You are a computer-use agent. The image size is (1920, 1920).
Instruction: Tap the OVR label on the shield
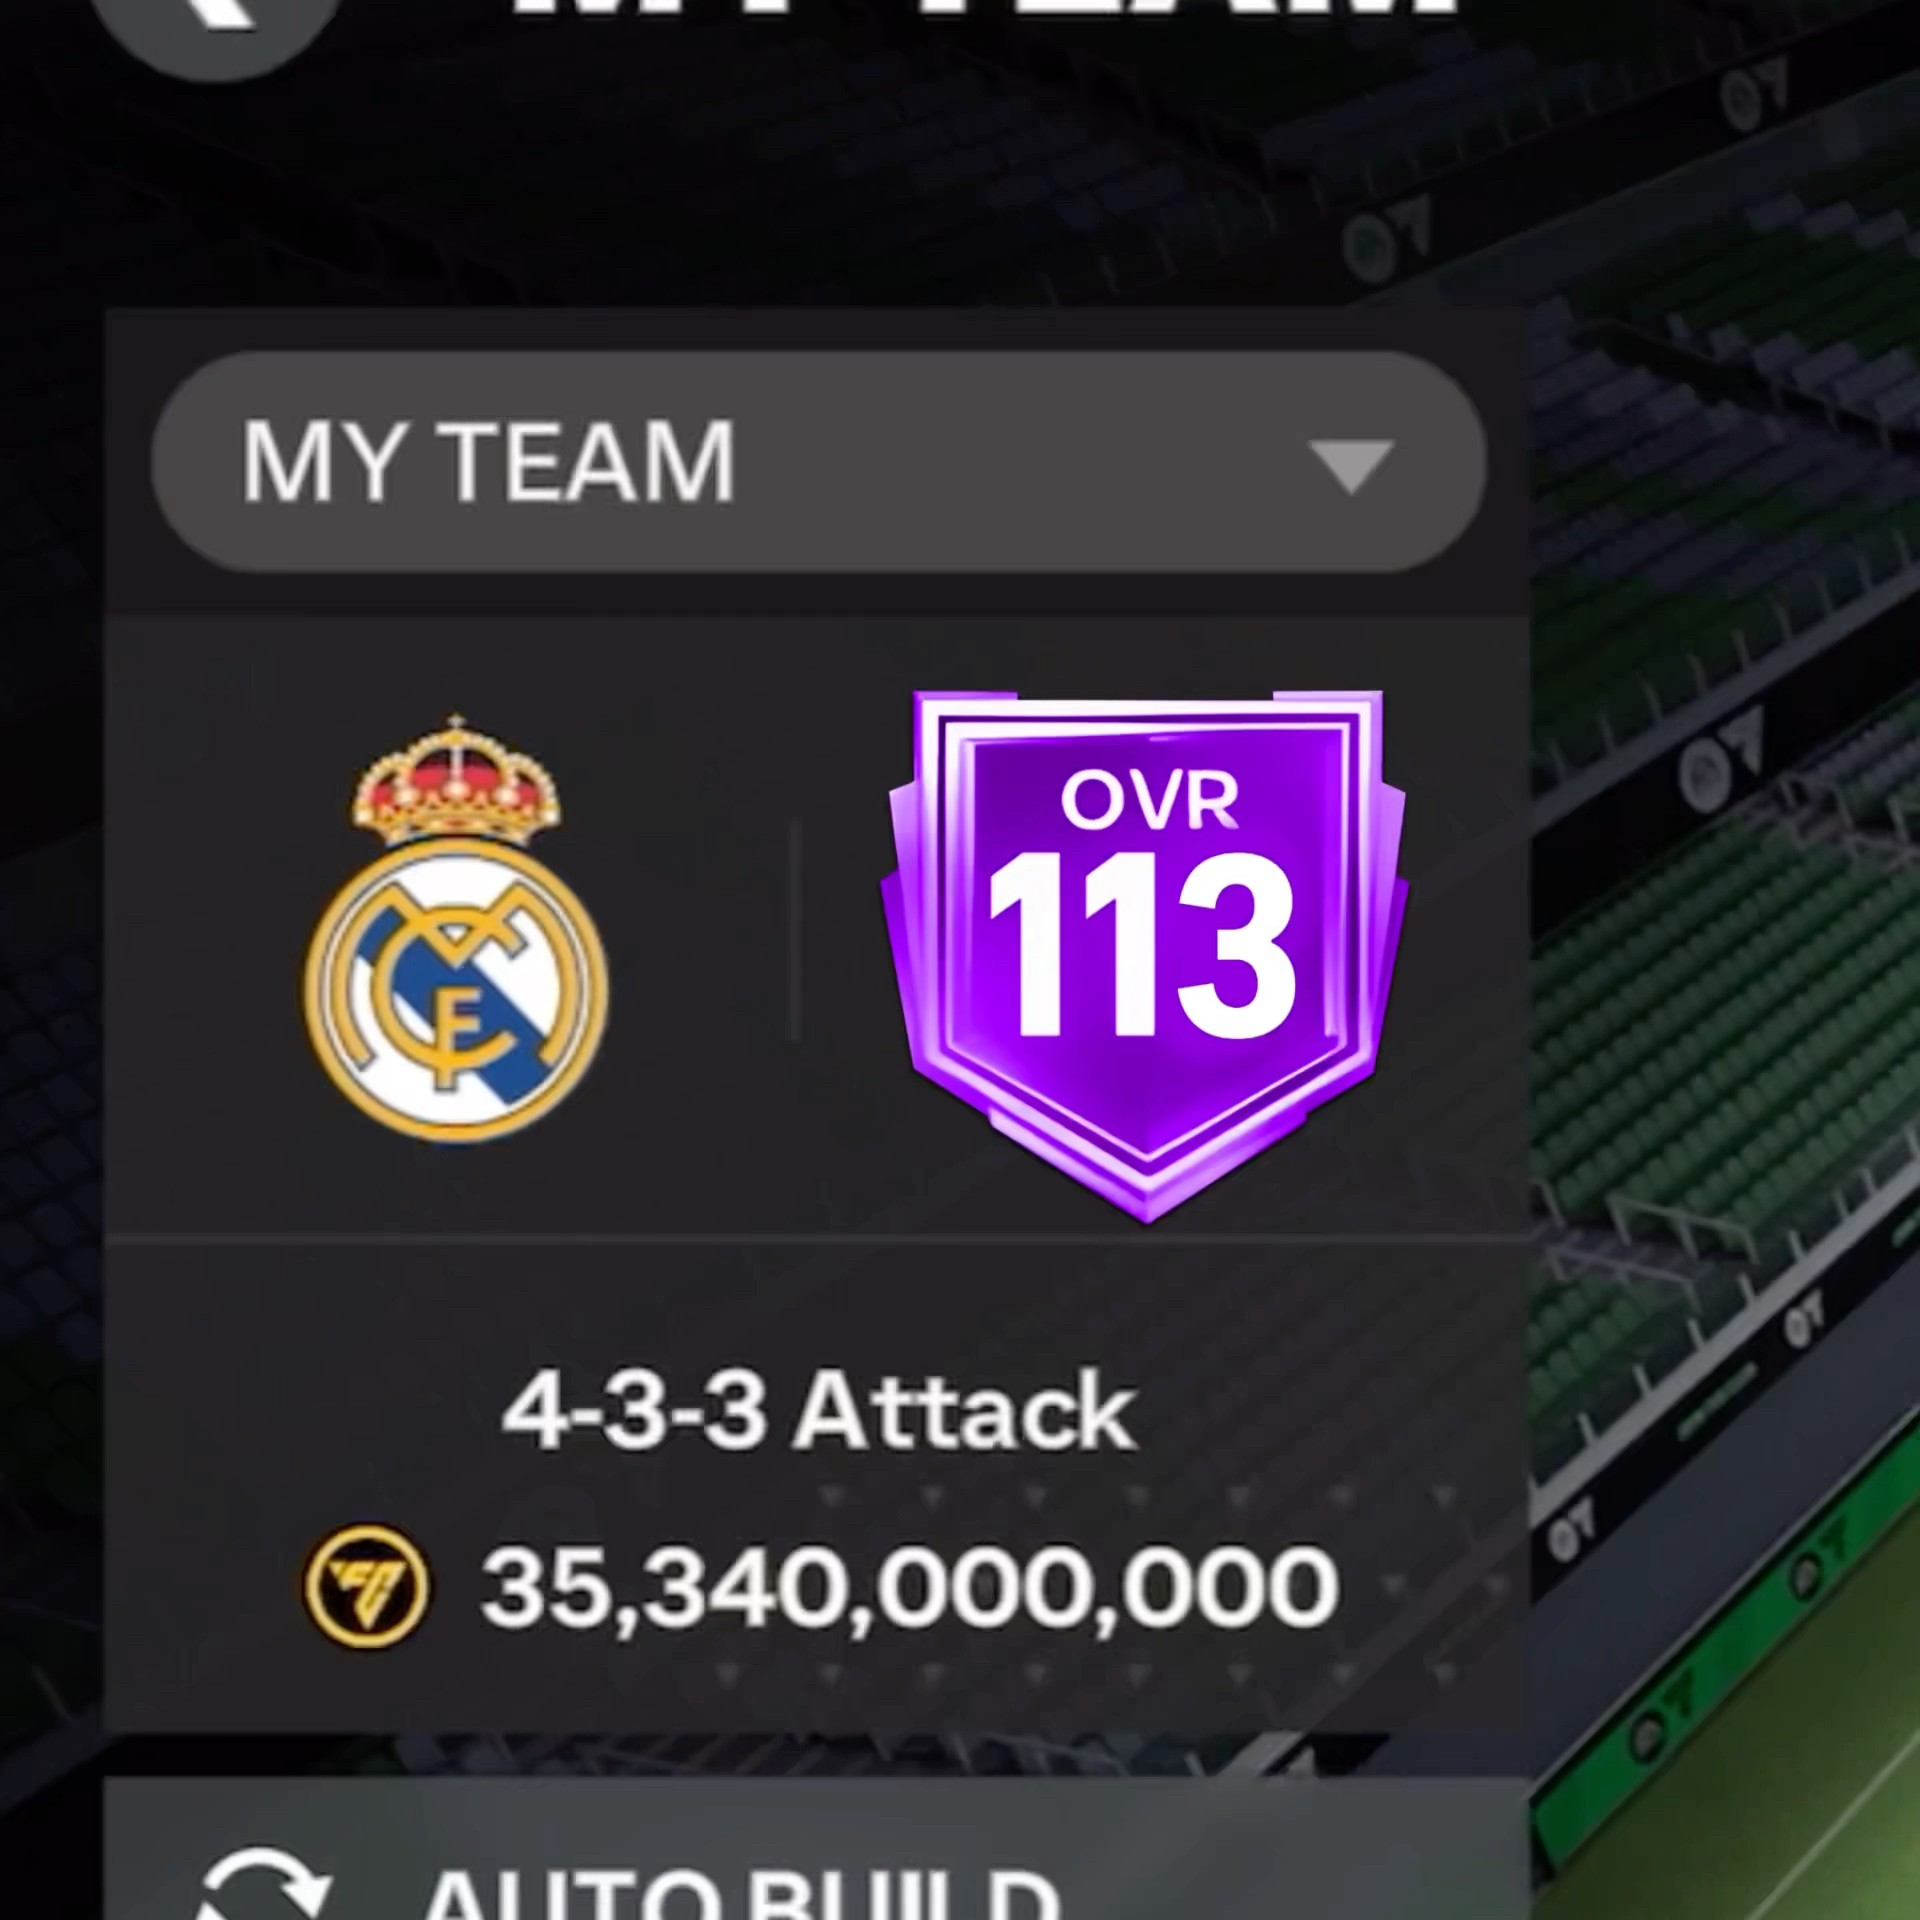[1149, 800]
